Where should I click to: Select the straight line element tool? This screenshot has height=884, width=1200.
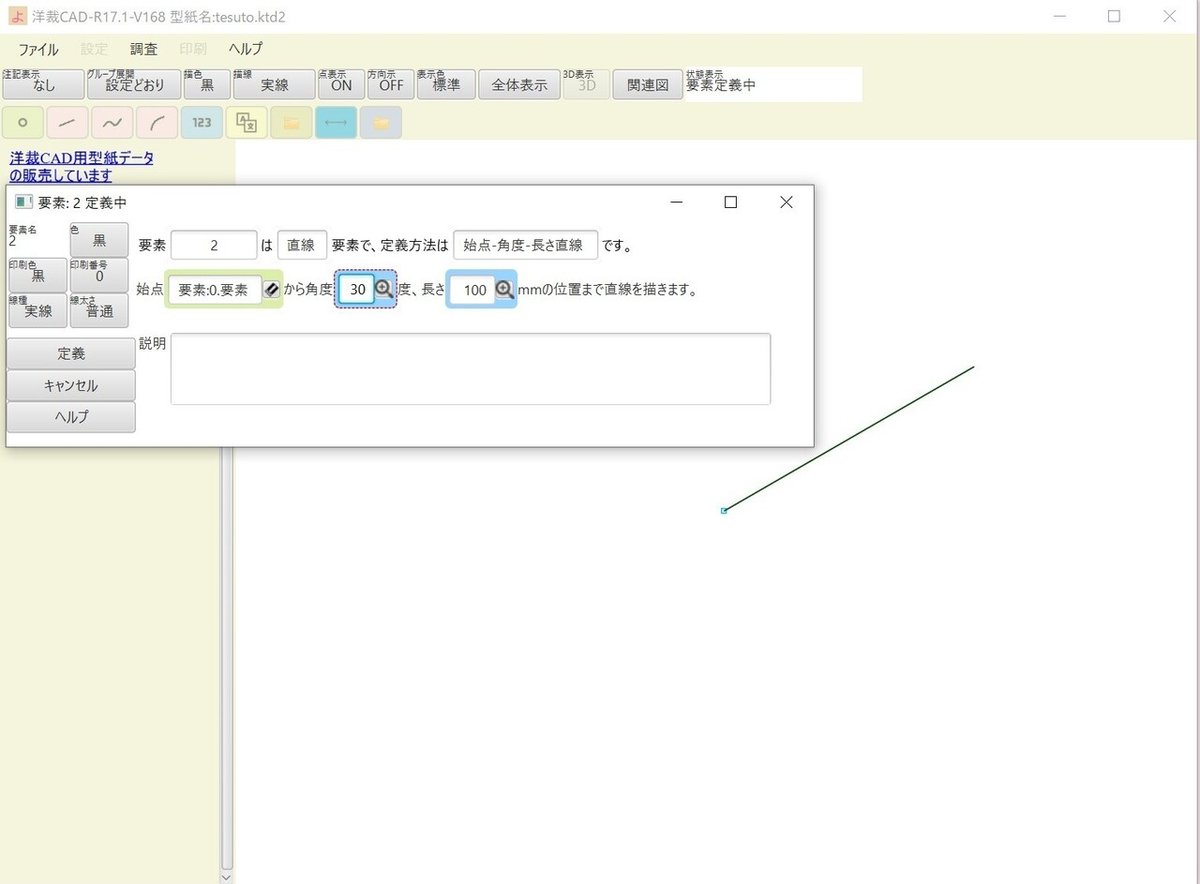(67, 122)
